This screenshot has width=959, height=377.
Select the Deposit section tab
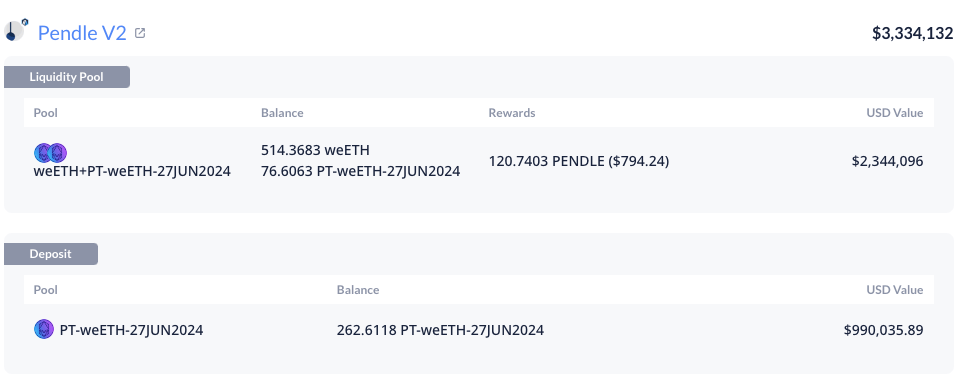tap(51, 254)
